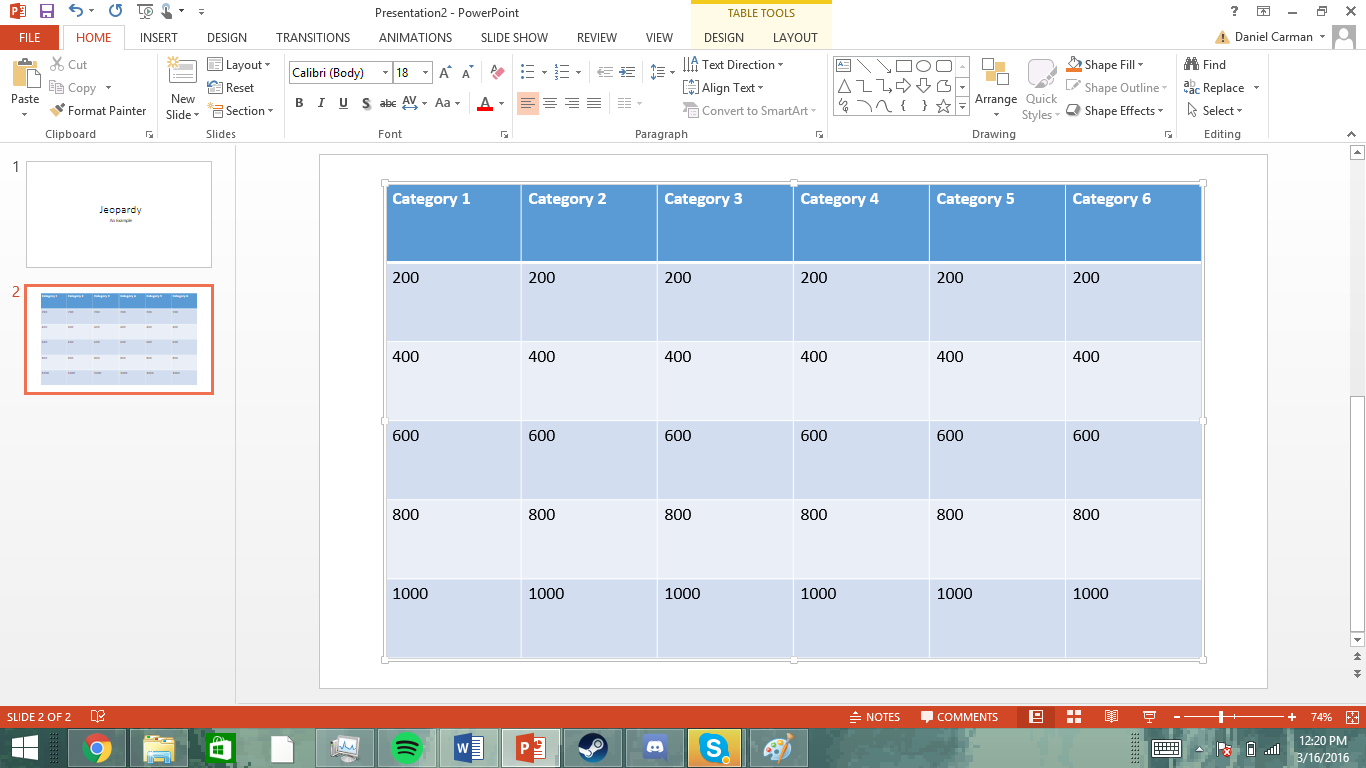Switch to Slide Sorter view icon
1366x768 pixels.
(x=1074, y=717)
